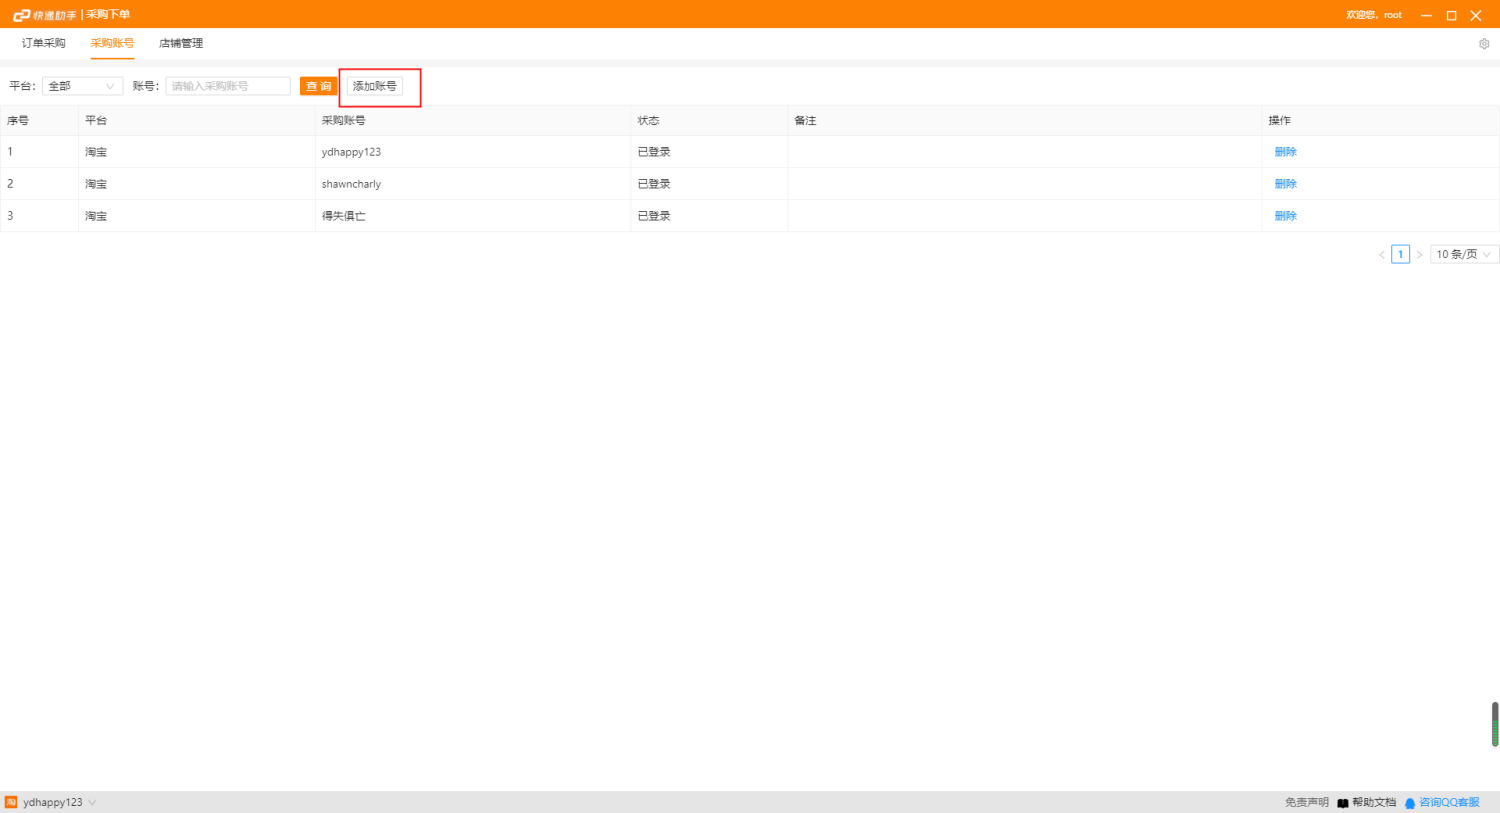1500x813 pixels.
Task: Switch to the 店铺管理 tab
Action: pyautogui.click(x=181, y=43)
